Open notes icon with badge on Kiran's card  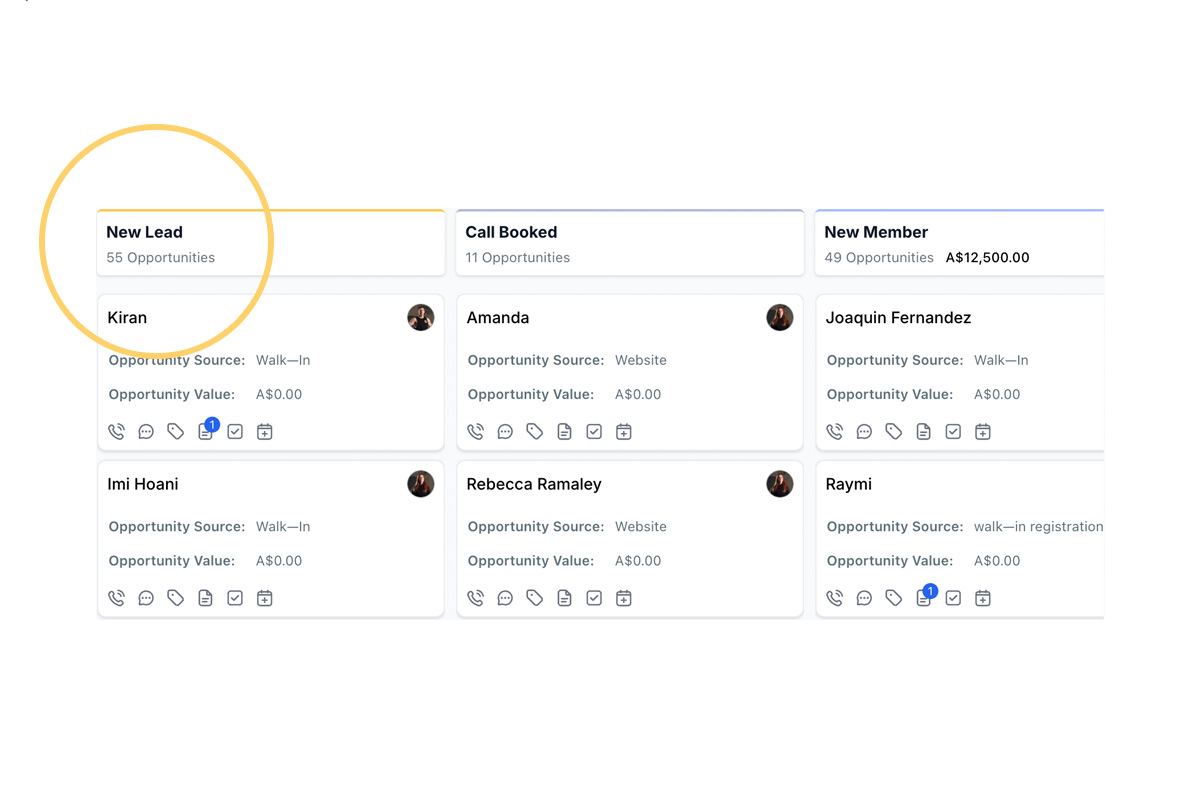click(x=206, y=432)
